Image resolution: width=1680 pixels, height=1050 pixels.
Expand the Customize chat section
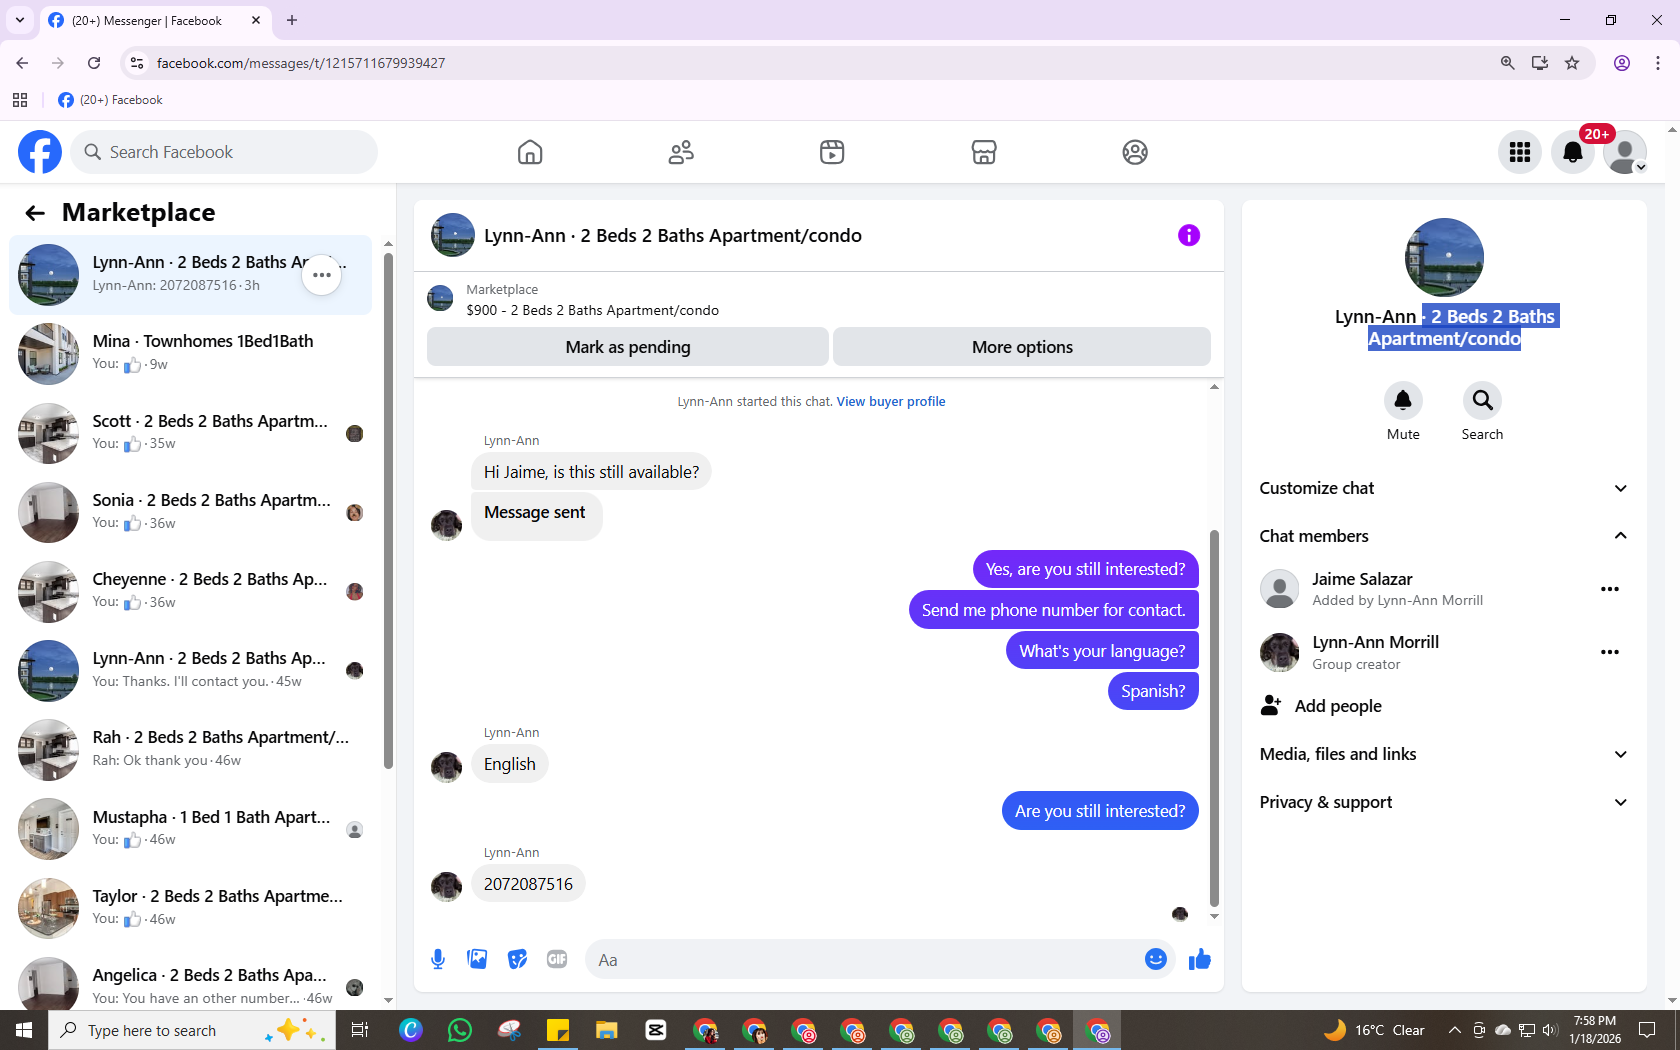tap(1443, 488)
